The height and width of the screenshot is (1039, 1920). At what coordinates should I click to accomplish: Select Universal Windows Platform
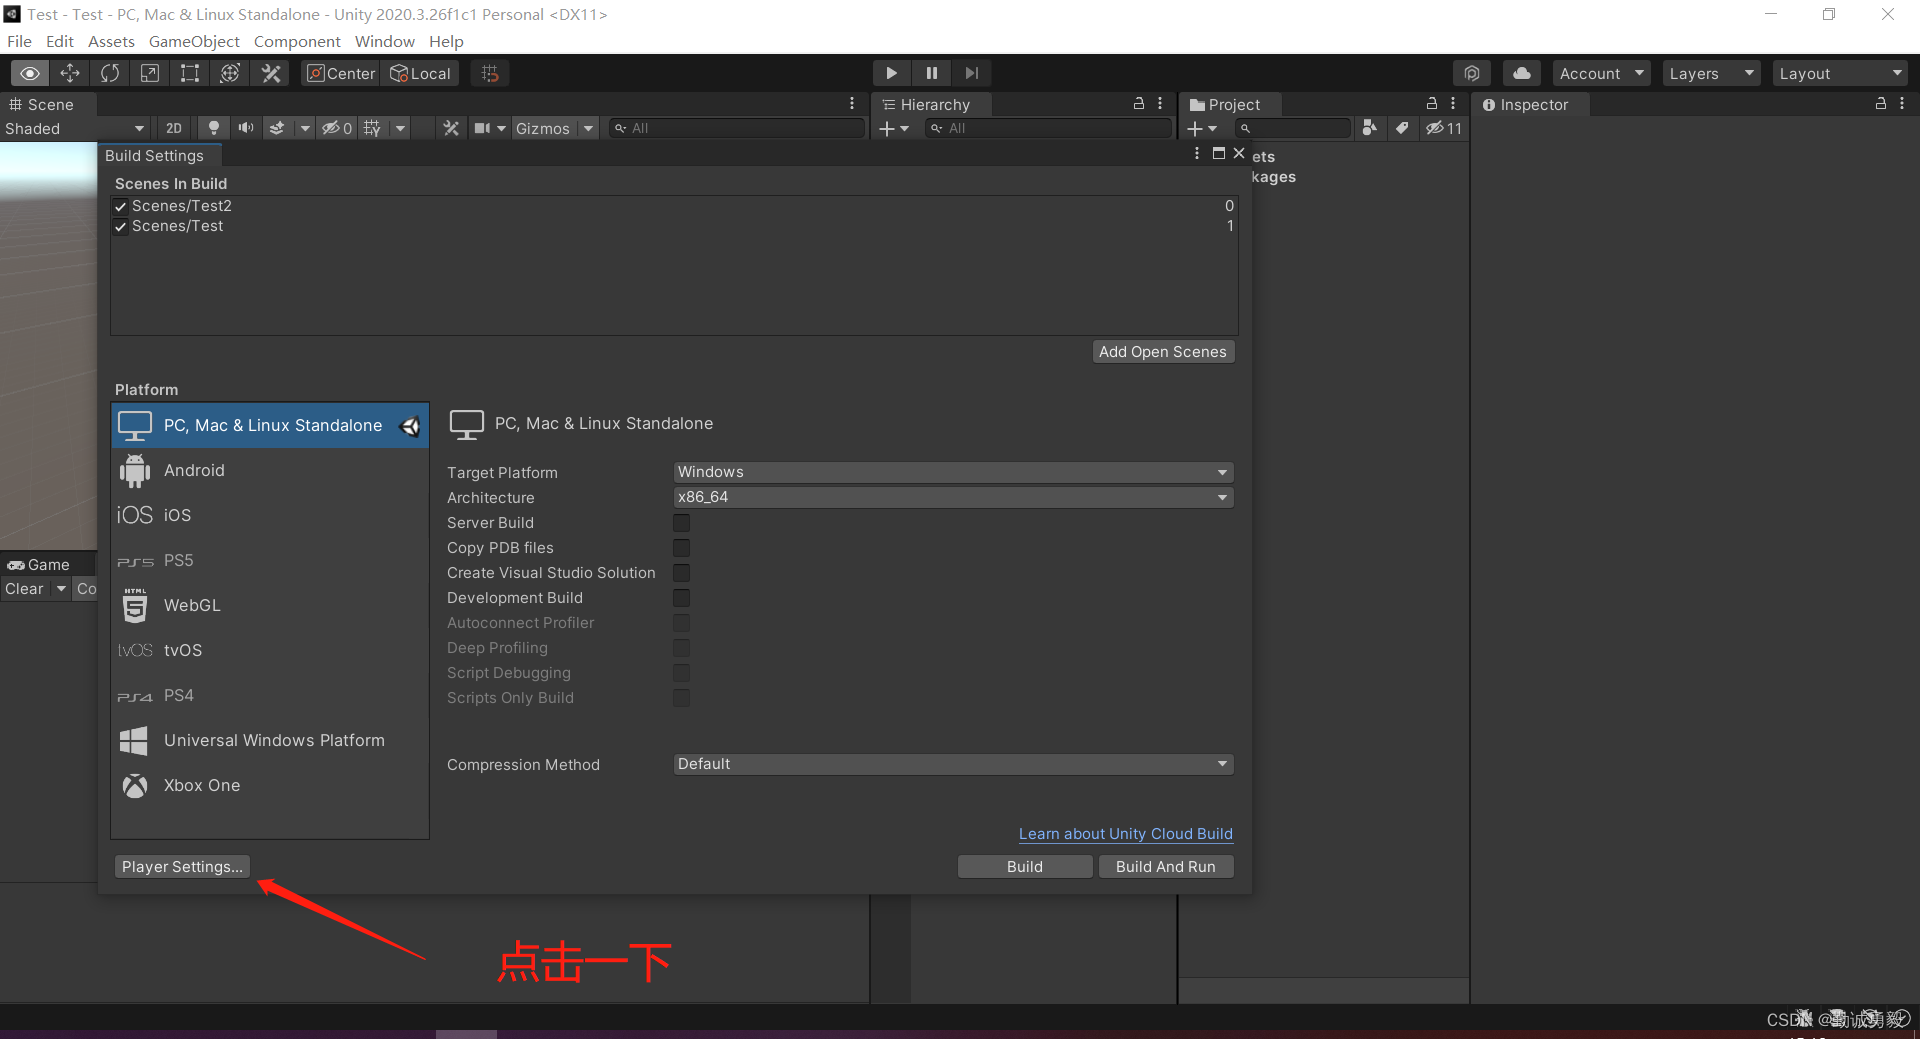[270, 740]
